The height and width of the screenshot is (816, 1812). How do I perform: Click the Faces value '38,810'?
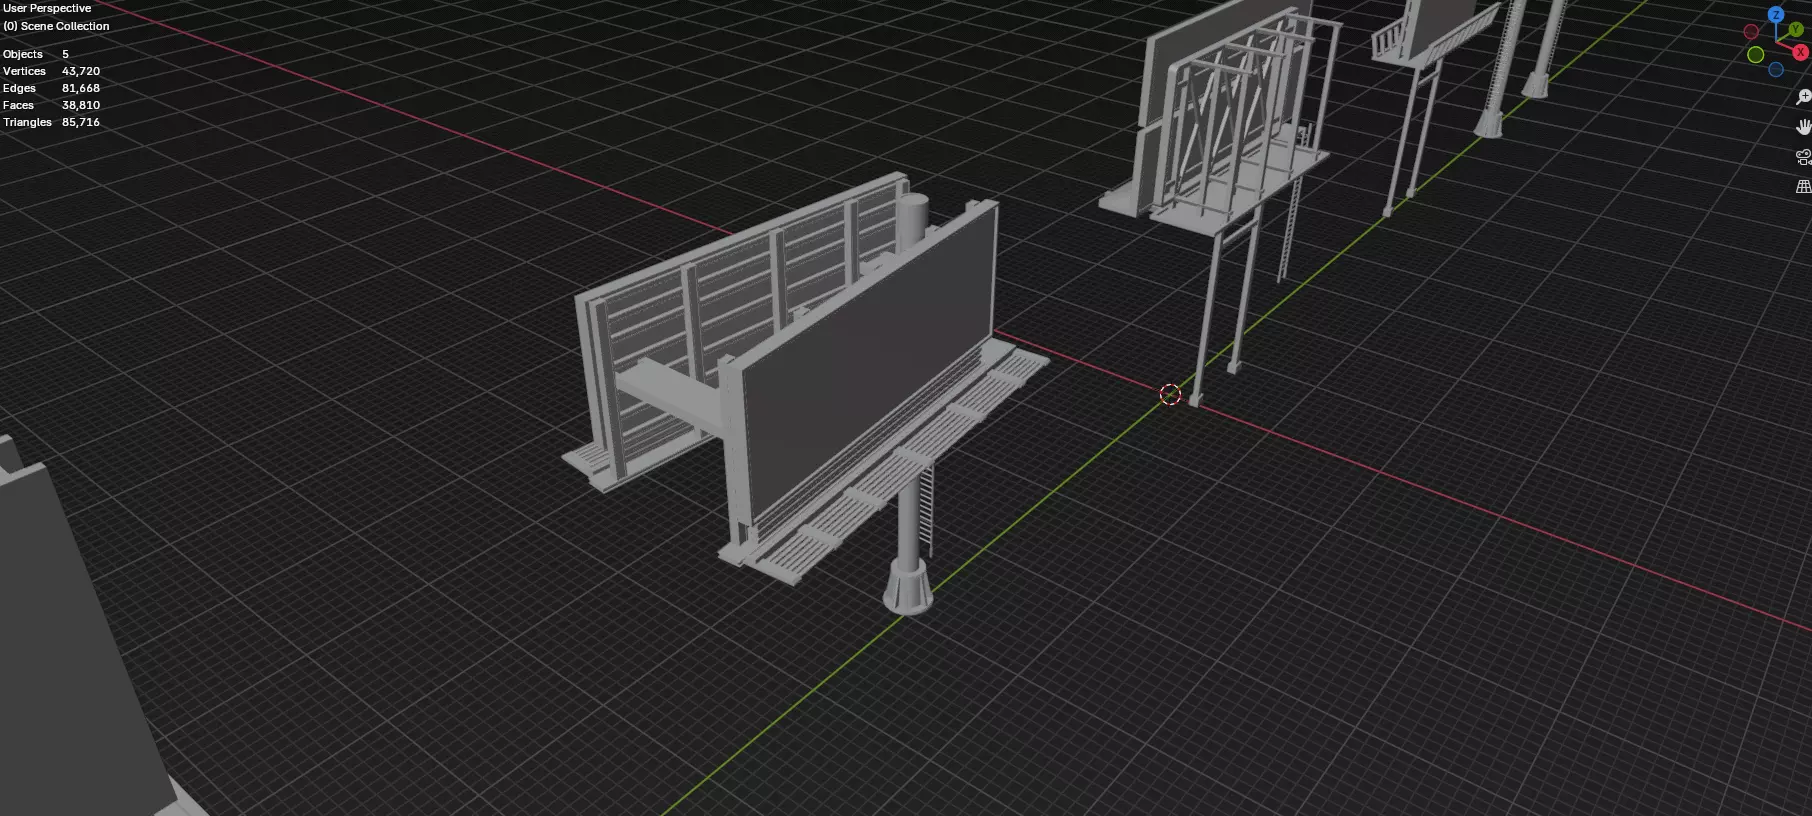[81, 105]
